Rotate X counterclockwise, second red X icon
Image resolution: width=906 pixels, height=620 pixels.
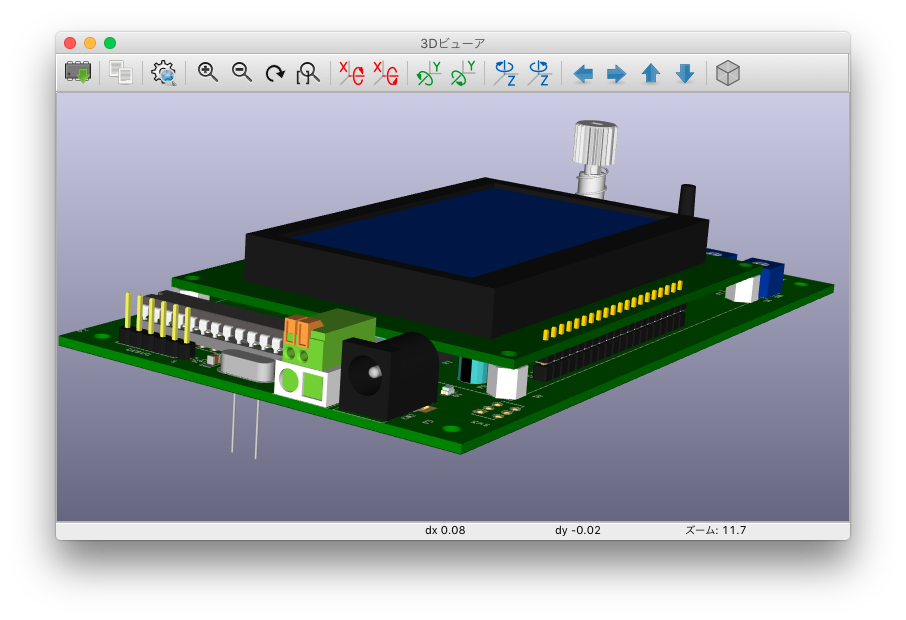click(386, 73)
